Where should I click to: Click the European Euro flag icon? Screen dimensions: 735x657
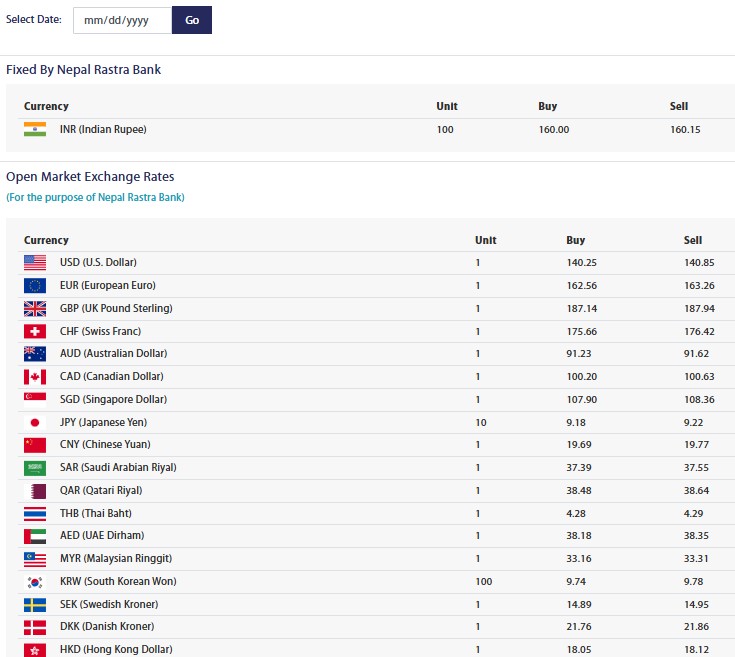point(35,286)
